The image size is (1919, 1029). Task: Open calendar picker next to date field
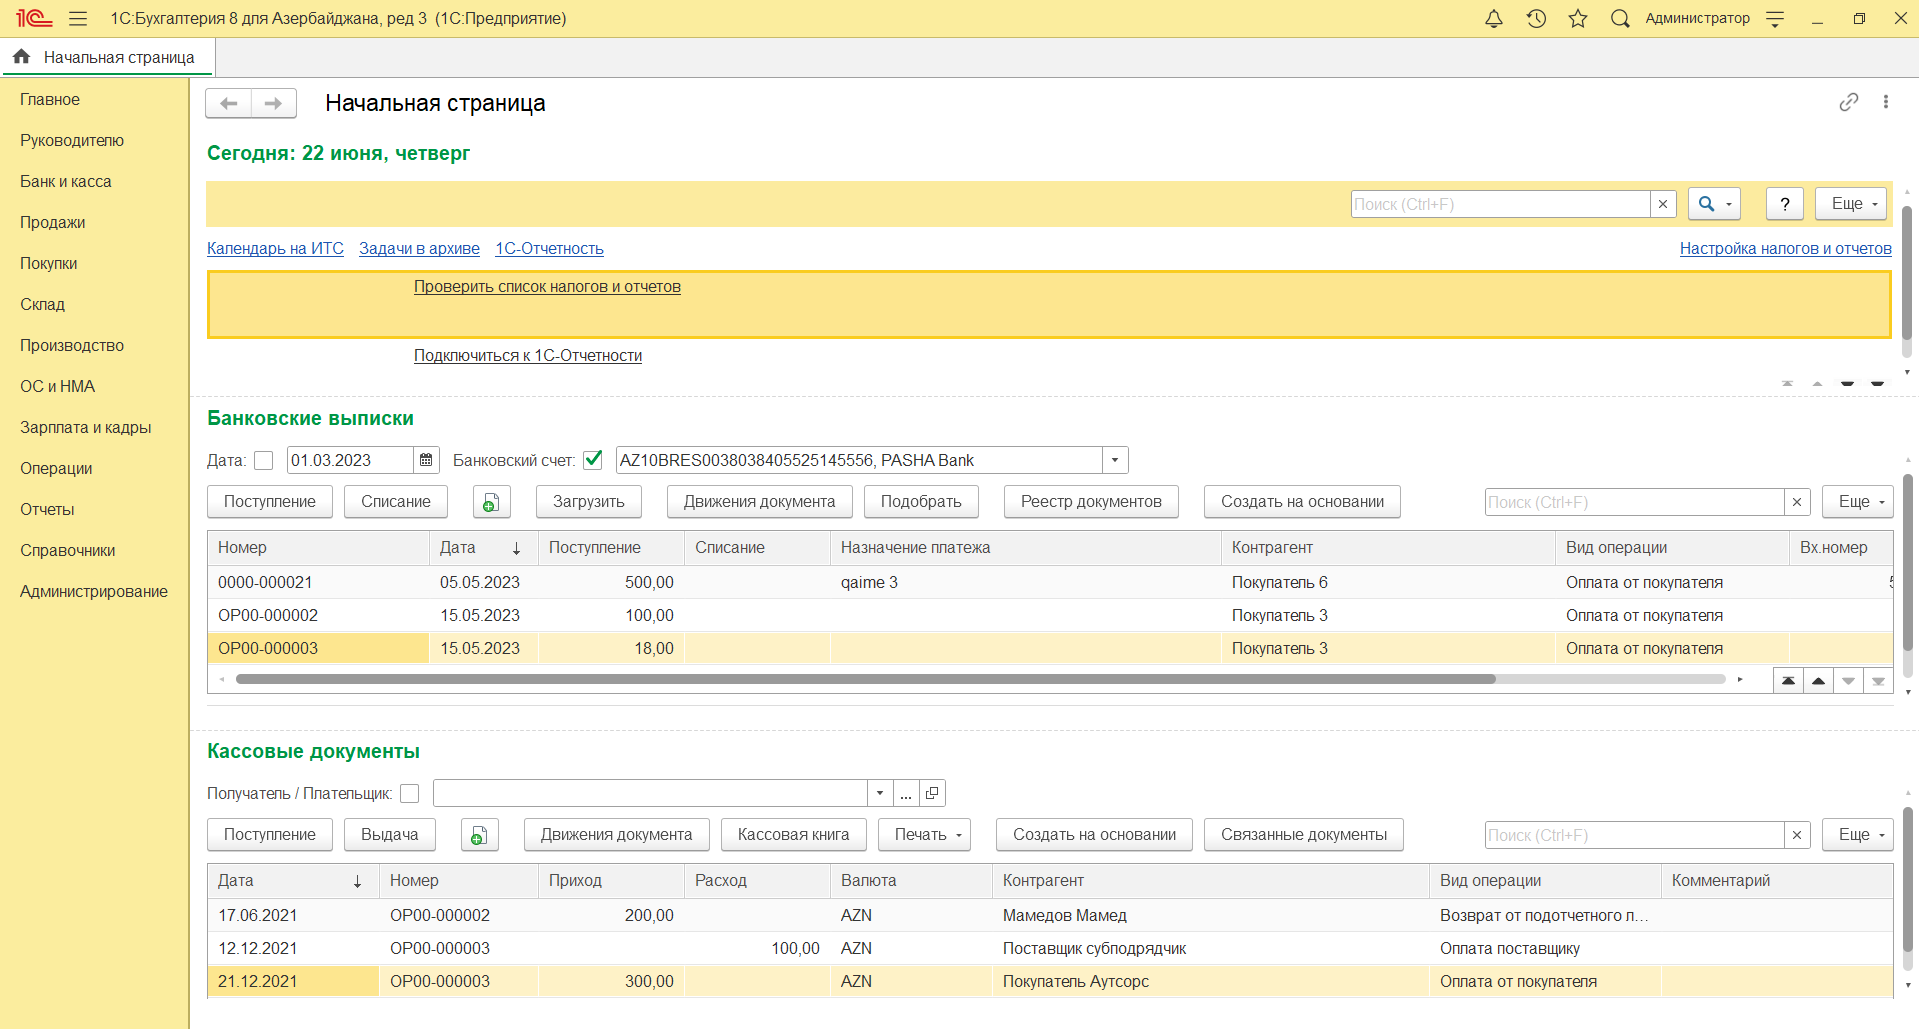pos(426,460)
